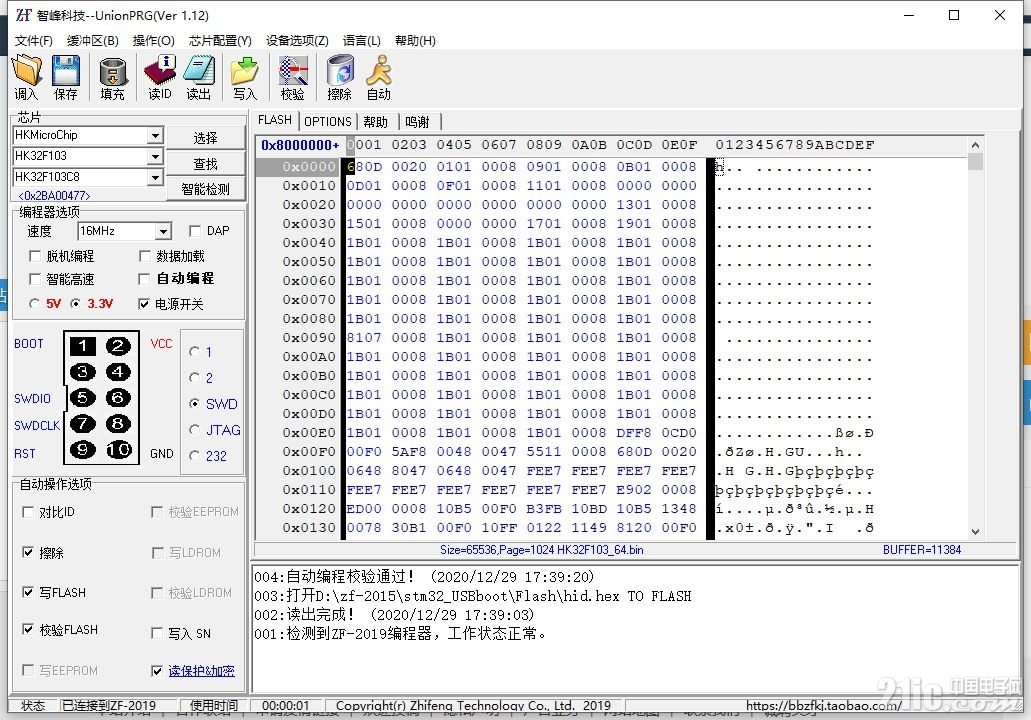Viewport: 1031px width, 720px height.
Task: Select interface mode radio button 2
Action: (194, 378)
